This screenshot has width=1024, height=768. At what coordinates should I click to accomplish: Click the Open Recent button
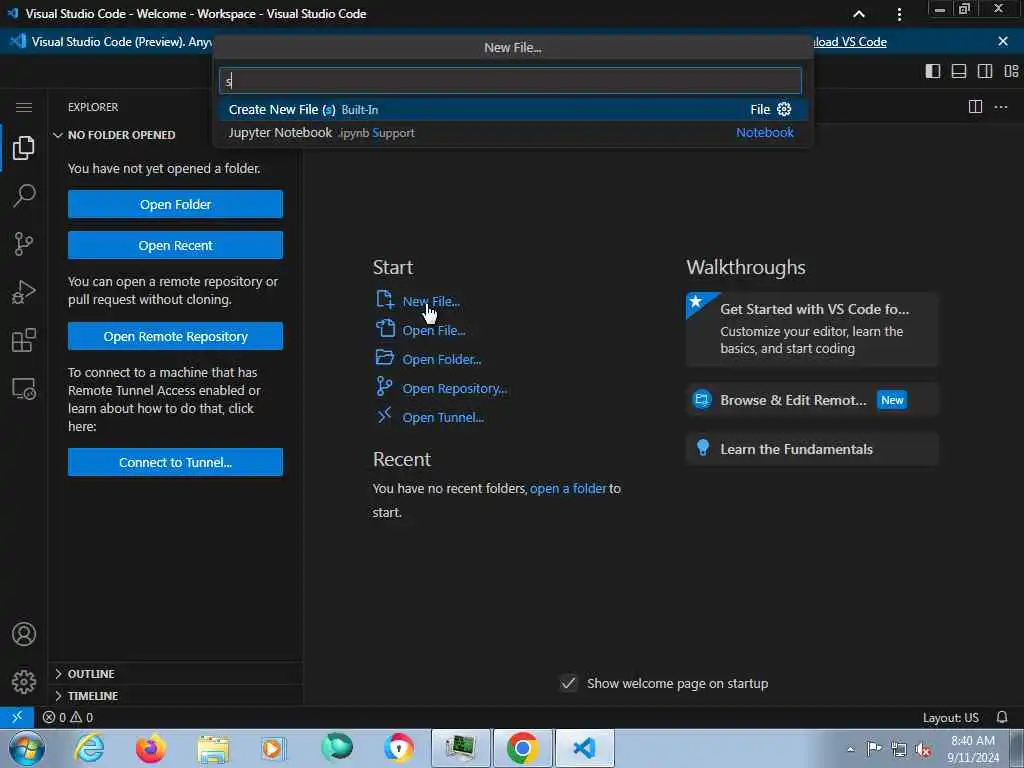tap(175, 246)
